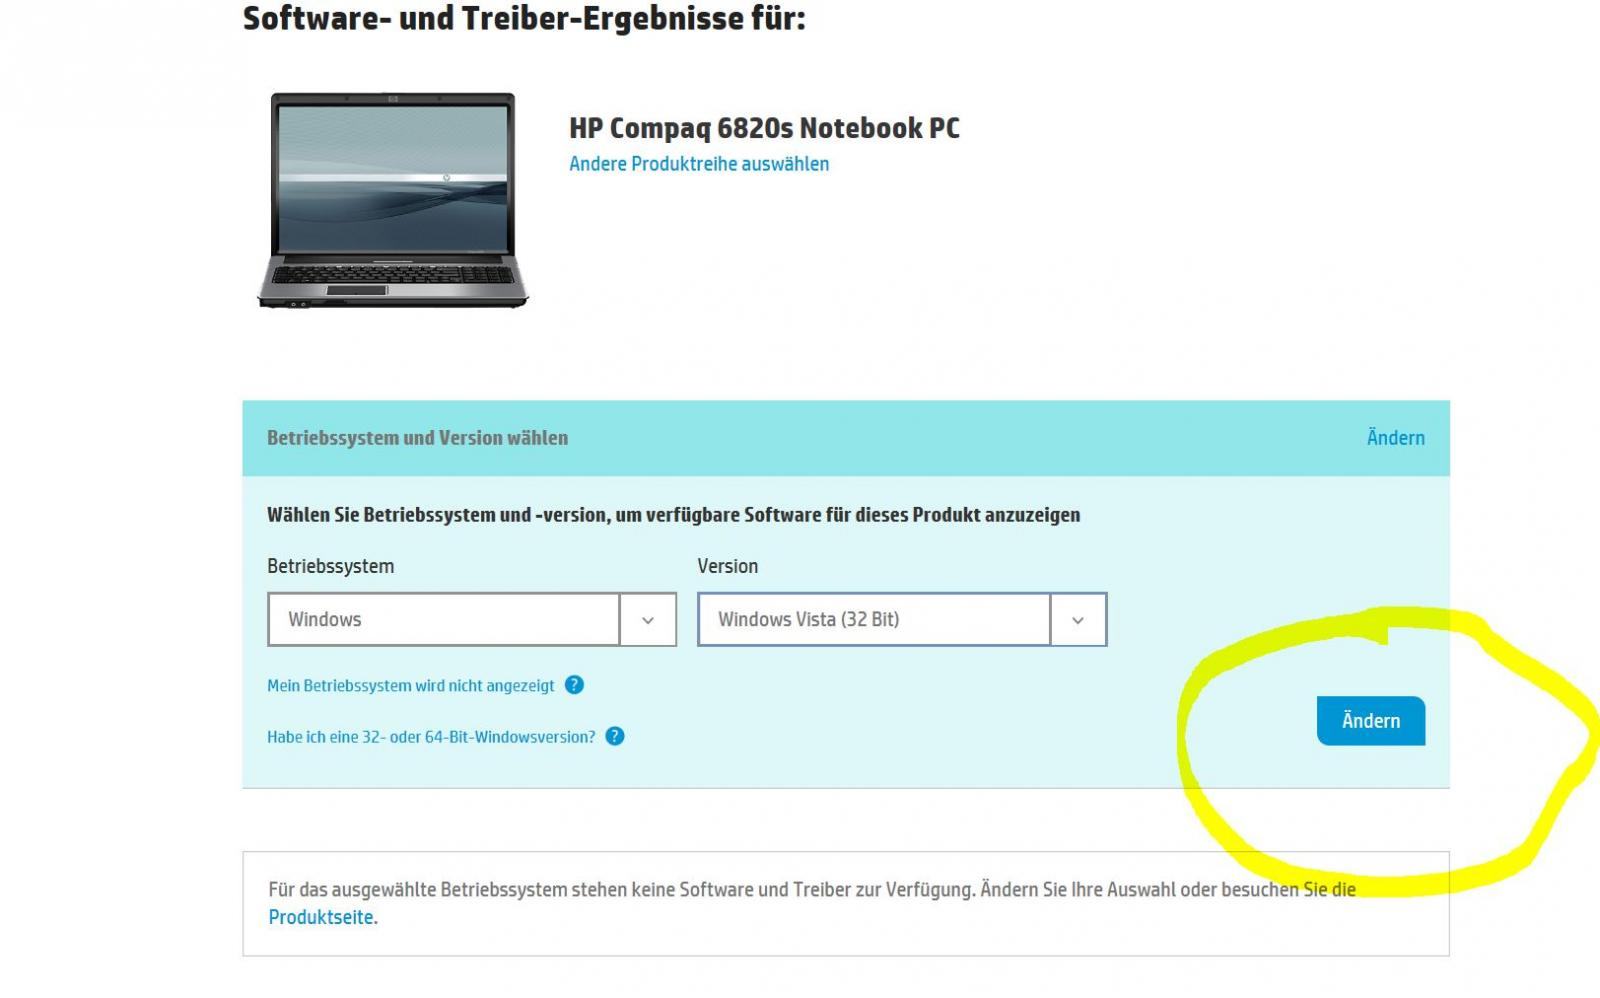Screen dimensions: 1600x998
Task: Click the 'Betriebssystem' field label
Action: tap(330, 566)
